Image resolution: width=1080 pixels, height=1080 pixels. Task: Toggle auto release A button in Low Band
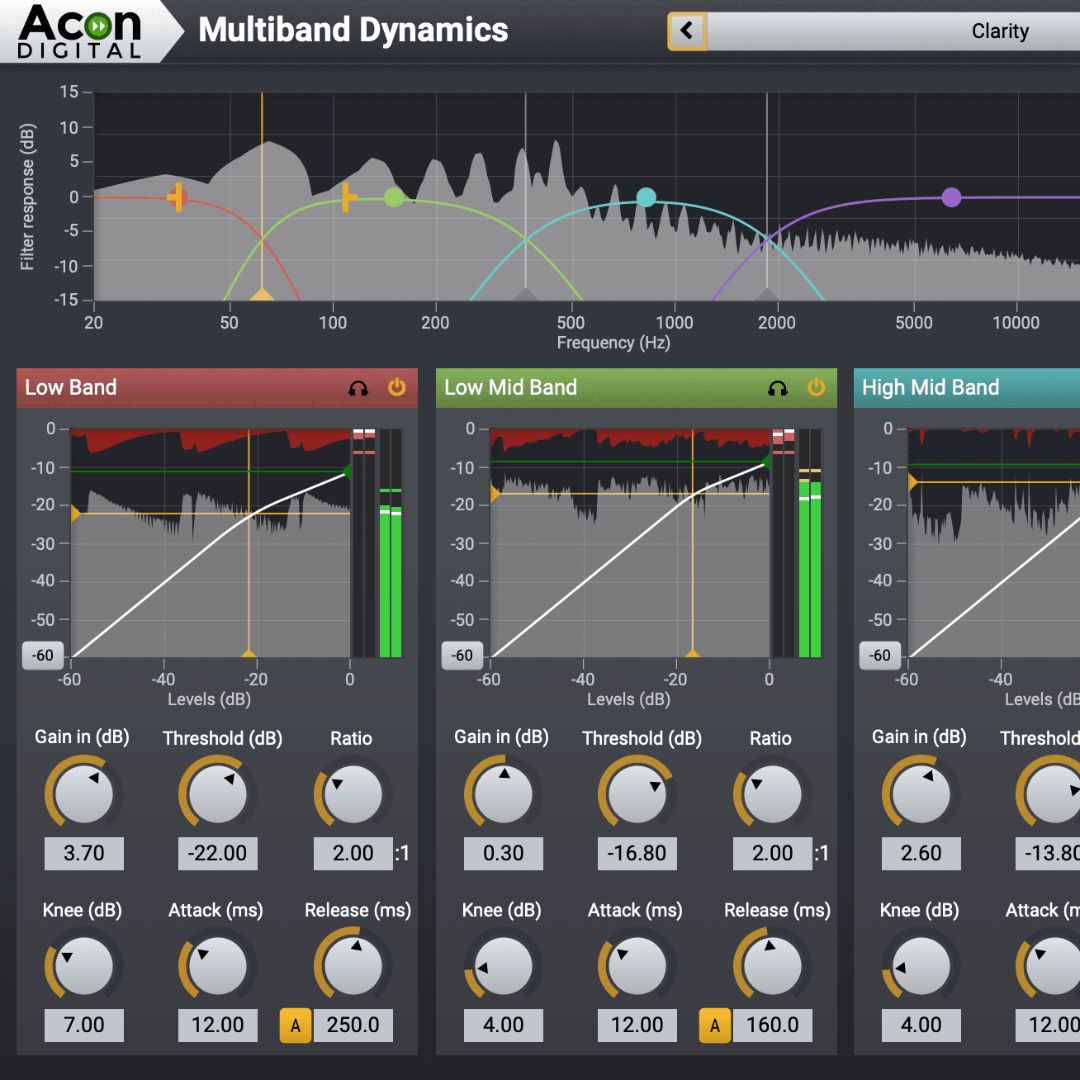[x=295, y=1026]
